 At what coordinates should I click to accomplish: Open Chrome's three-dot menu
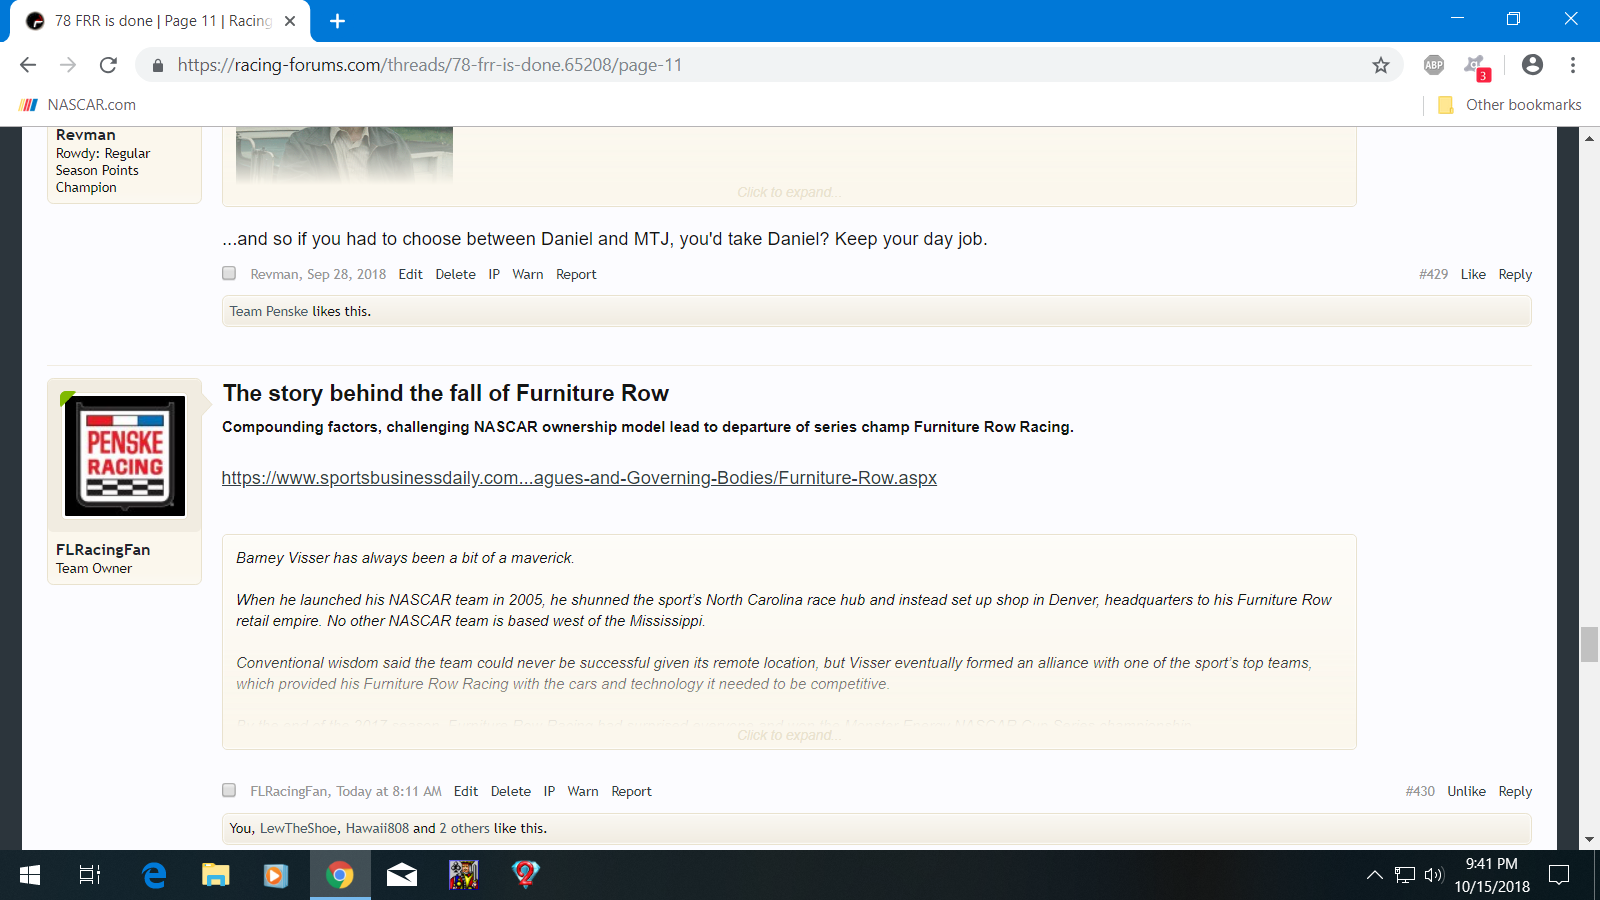click(x=1572, y=65)
